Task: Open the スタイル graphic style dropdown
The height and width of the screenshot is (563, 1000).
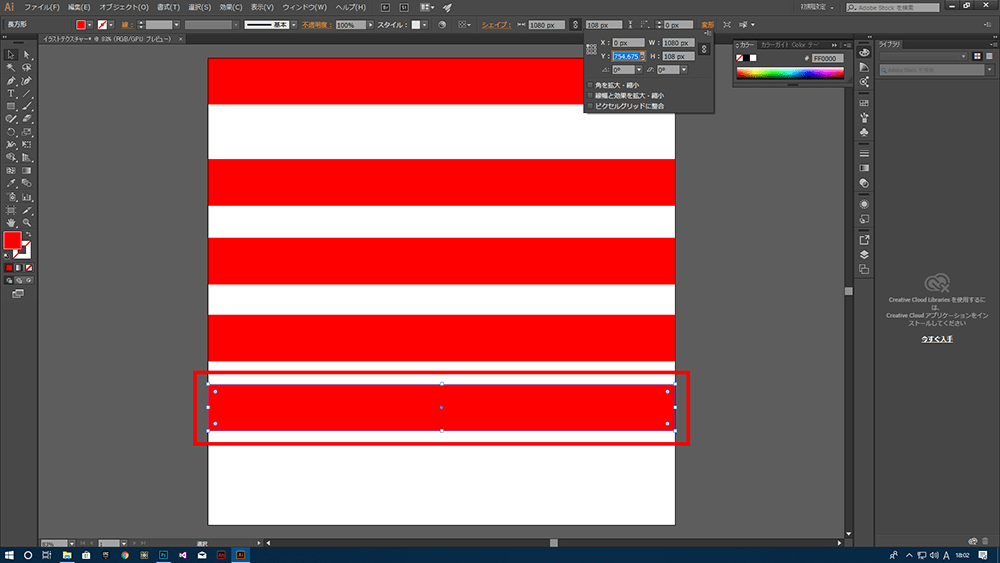Action: click(x=425, y=25)
